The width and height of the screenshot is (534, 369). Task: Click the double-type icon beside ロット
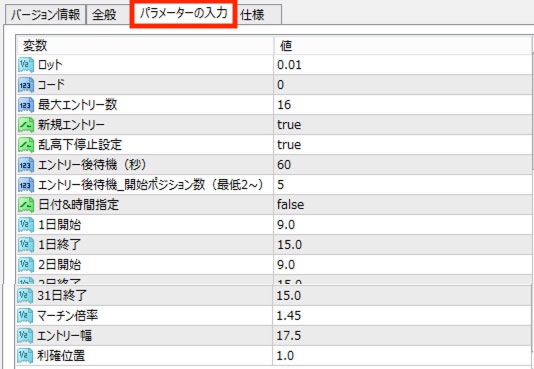[26, 65]
